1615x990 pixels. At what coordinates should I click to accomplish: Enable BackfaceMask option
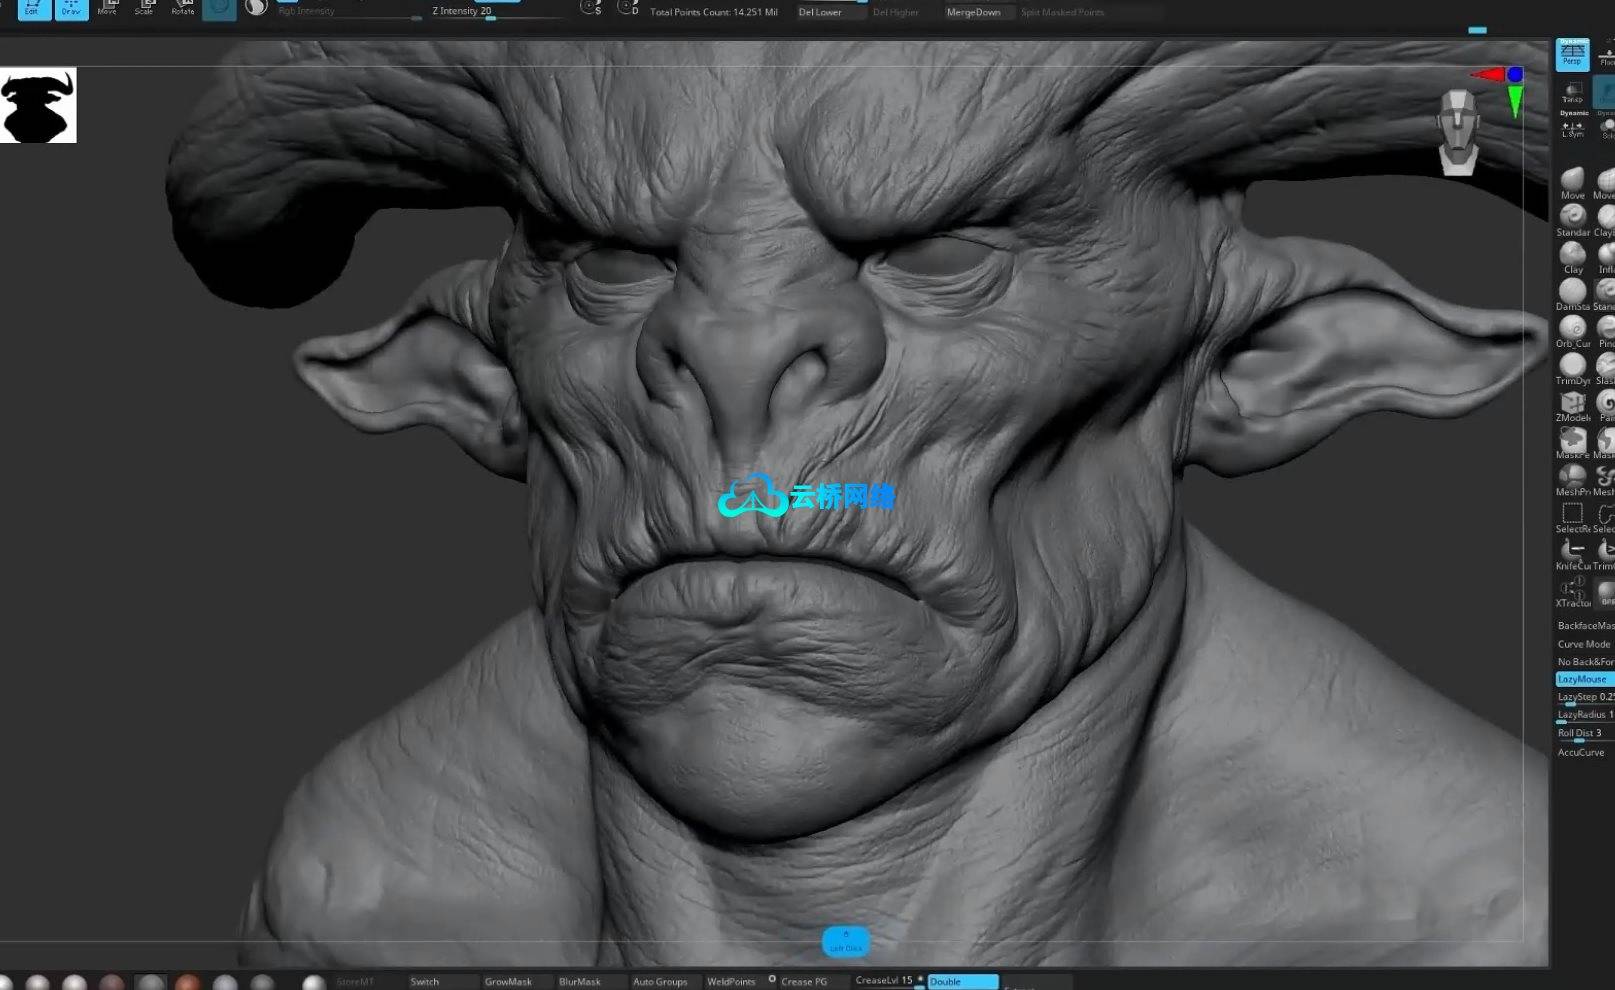[x=1584, y=625]
